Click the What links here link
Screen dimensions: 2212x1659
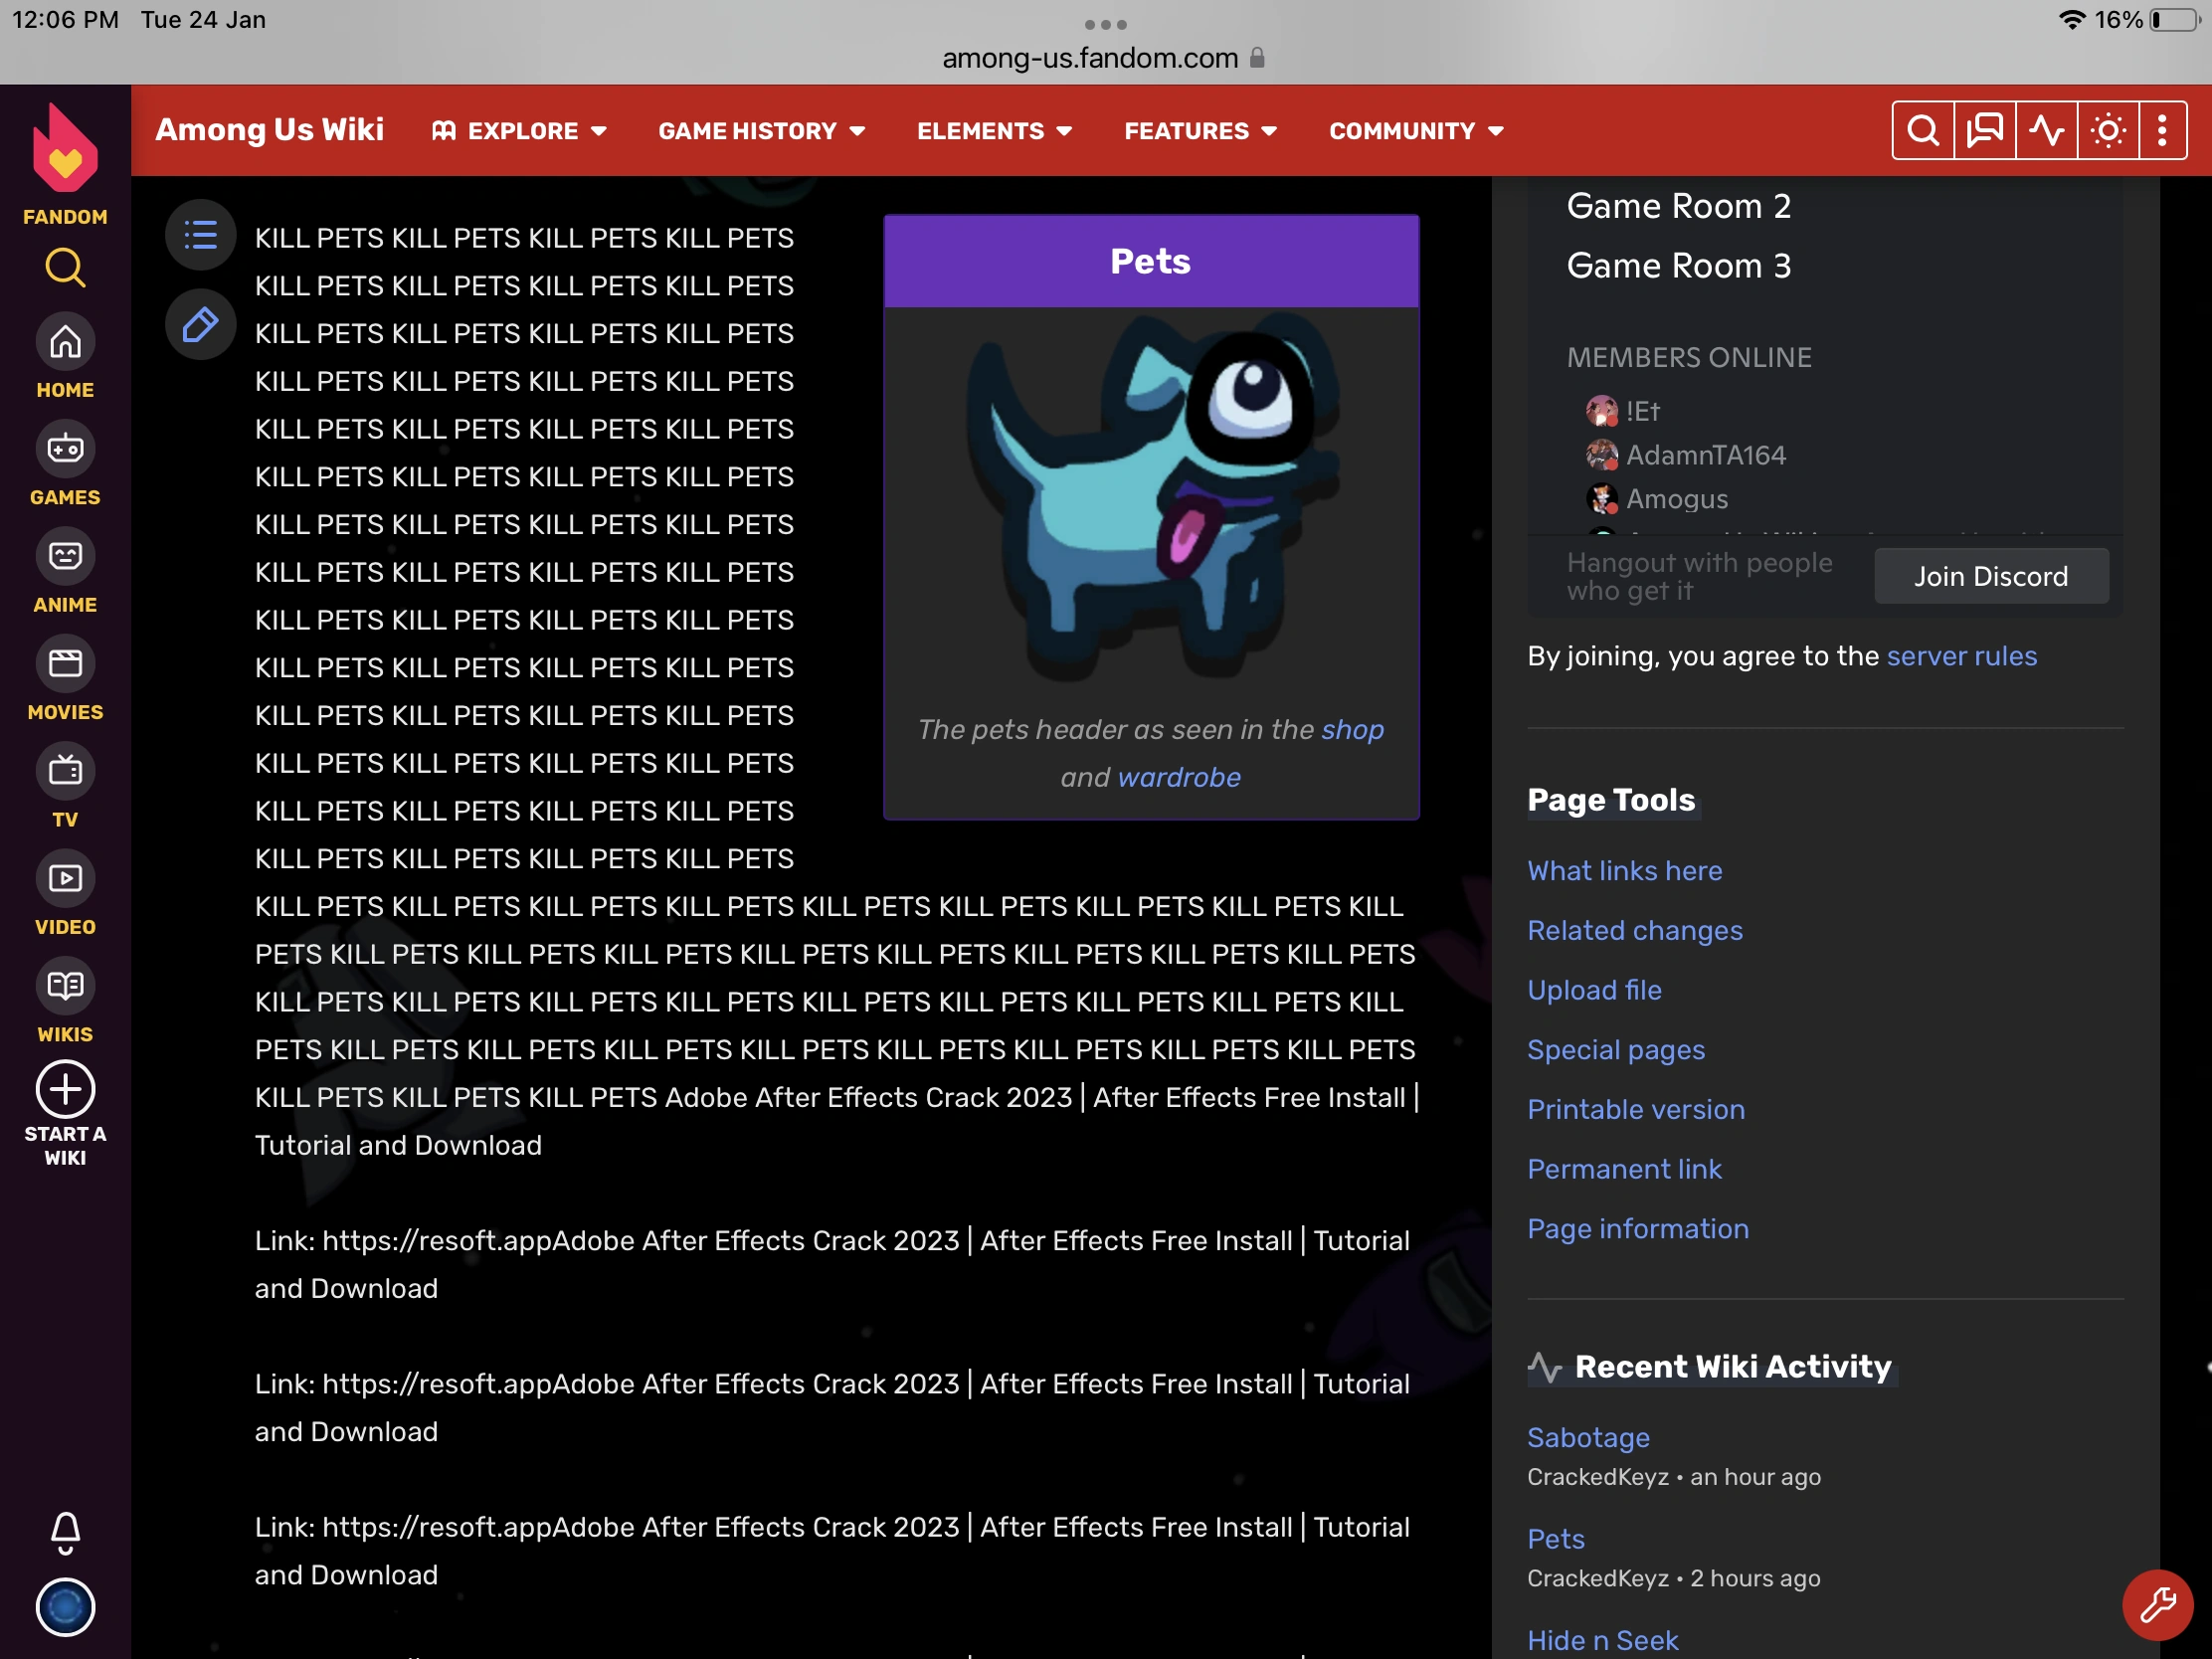[x=1624, y=870]
